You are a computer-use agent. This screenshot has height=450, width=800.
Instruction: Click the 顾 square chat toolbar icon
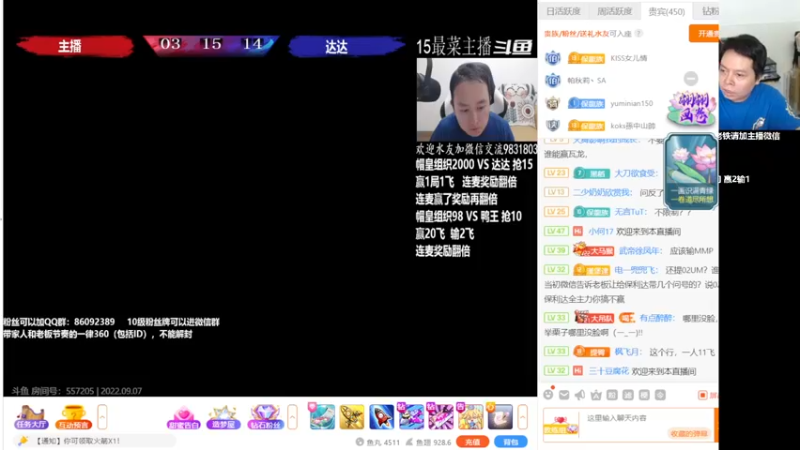(644, 394)
